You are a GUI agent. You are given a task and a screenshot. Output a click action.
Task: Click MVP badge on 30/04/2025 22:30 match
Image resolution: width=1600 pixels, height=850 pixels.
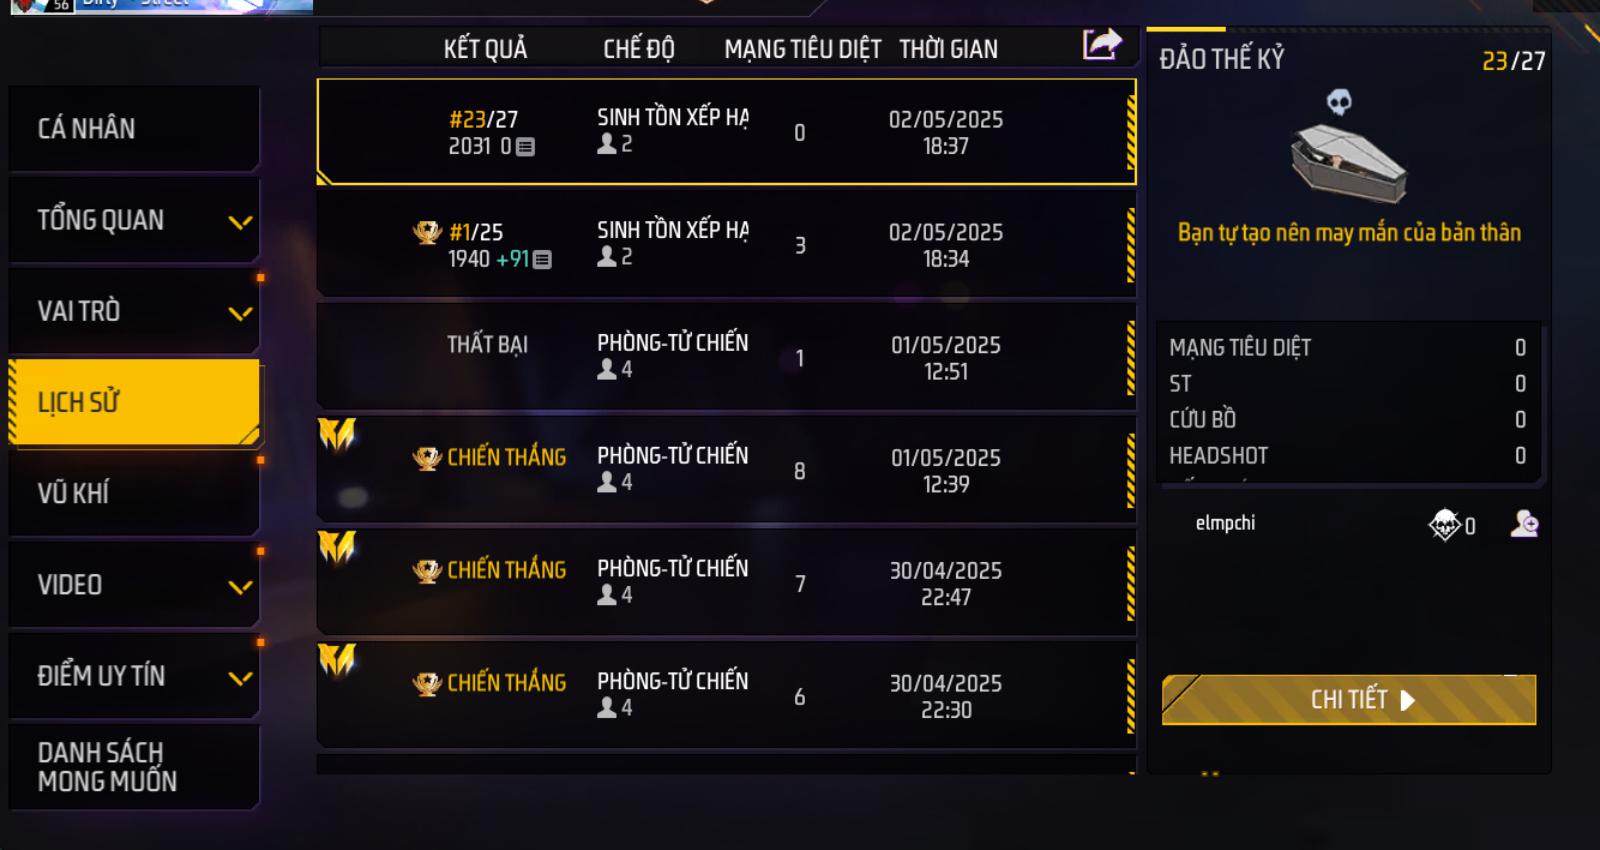337,660
